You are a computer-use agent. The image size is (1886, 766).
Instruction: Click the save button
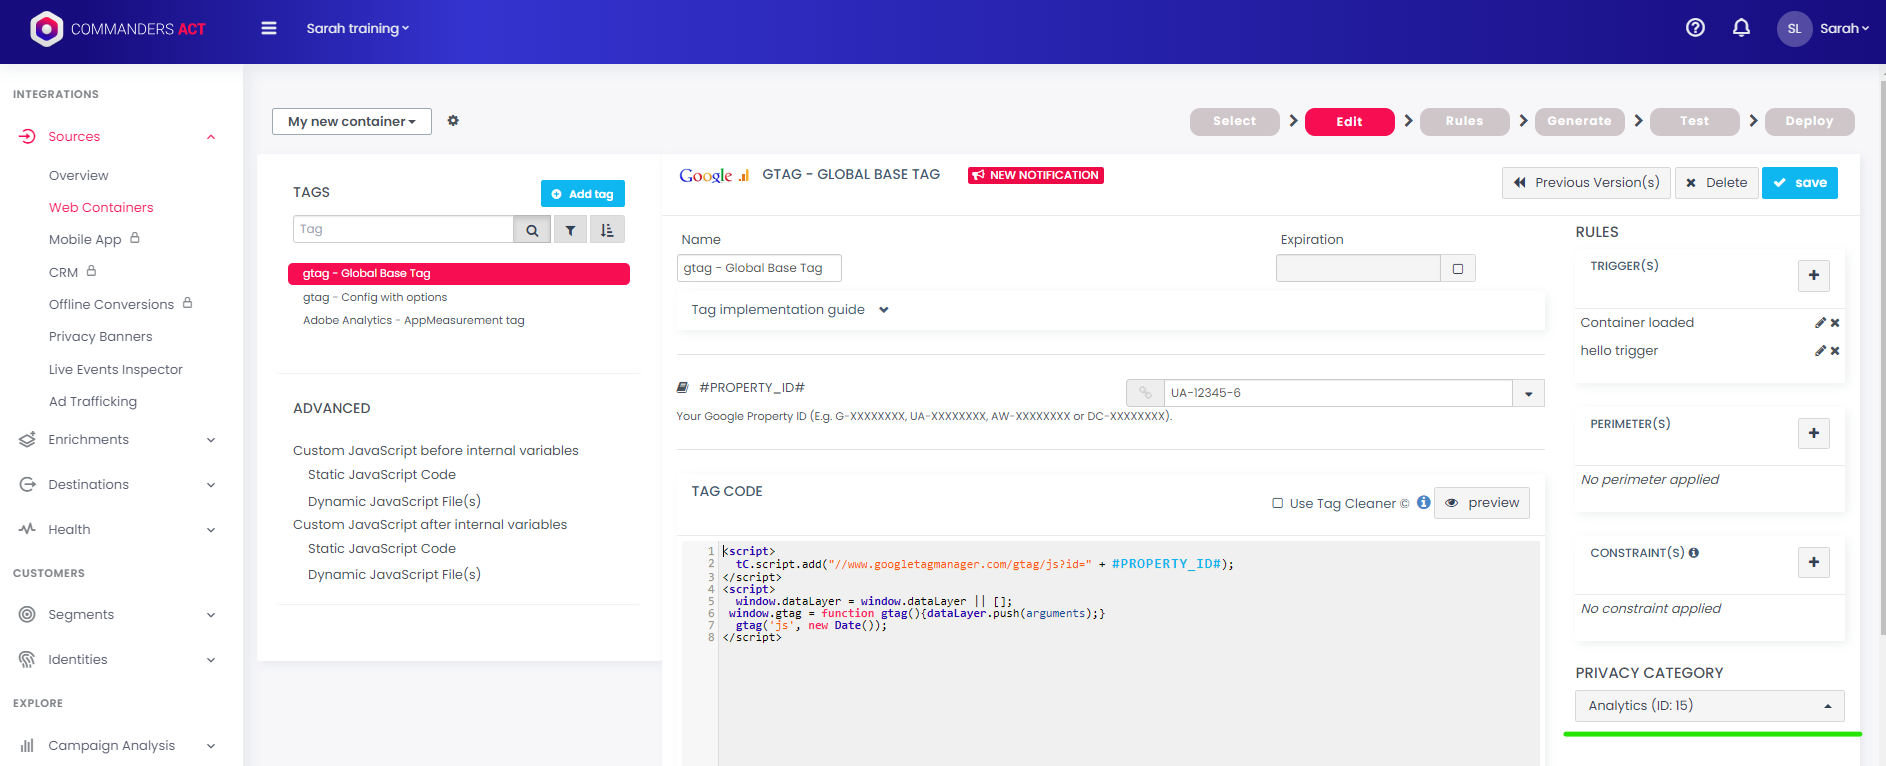1799,183
